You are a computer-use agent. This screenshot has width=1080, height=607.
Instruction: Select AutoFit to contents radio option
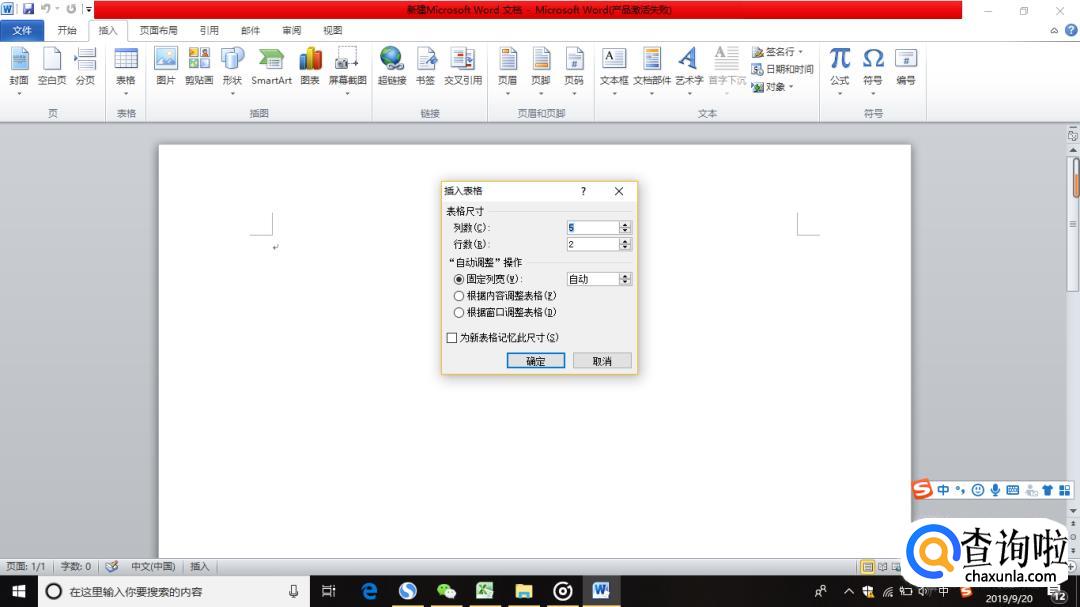459,296
